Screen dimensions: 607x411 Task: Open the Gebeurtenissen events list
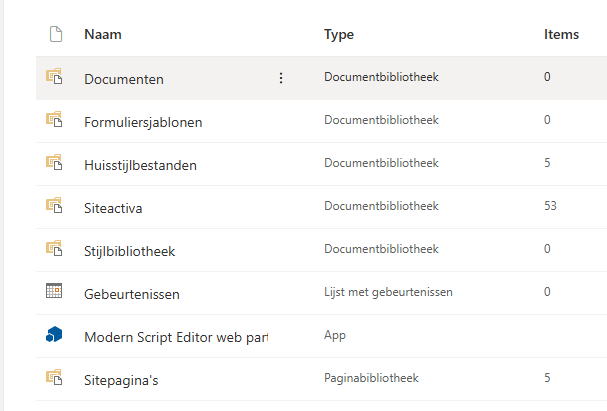(131, 294)
